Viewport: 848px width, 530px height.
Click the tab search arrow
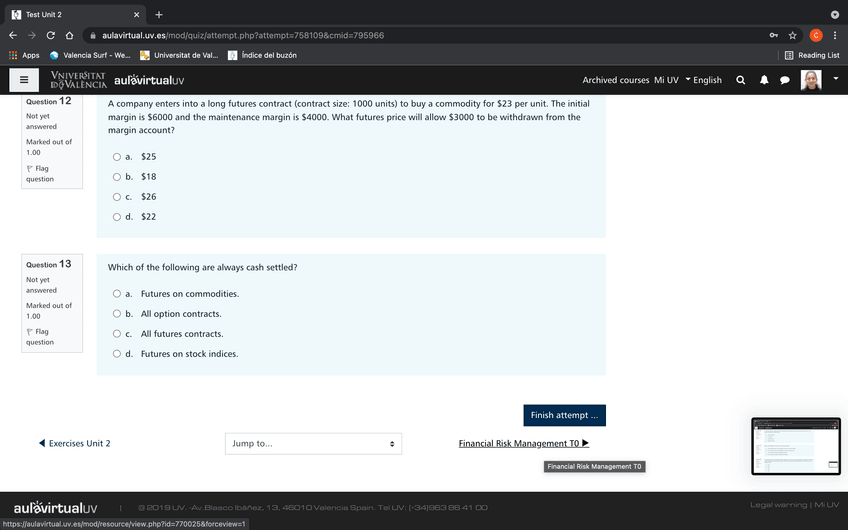[834, 15]
